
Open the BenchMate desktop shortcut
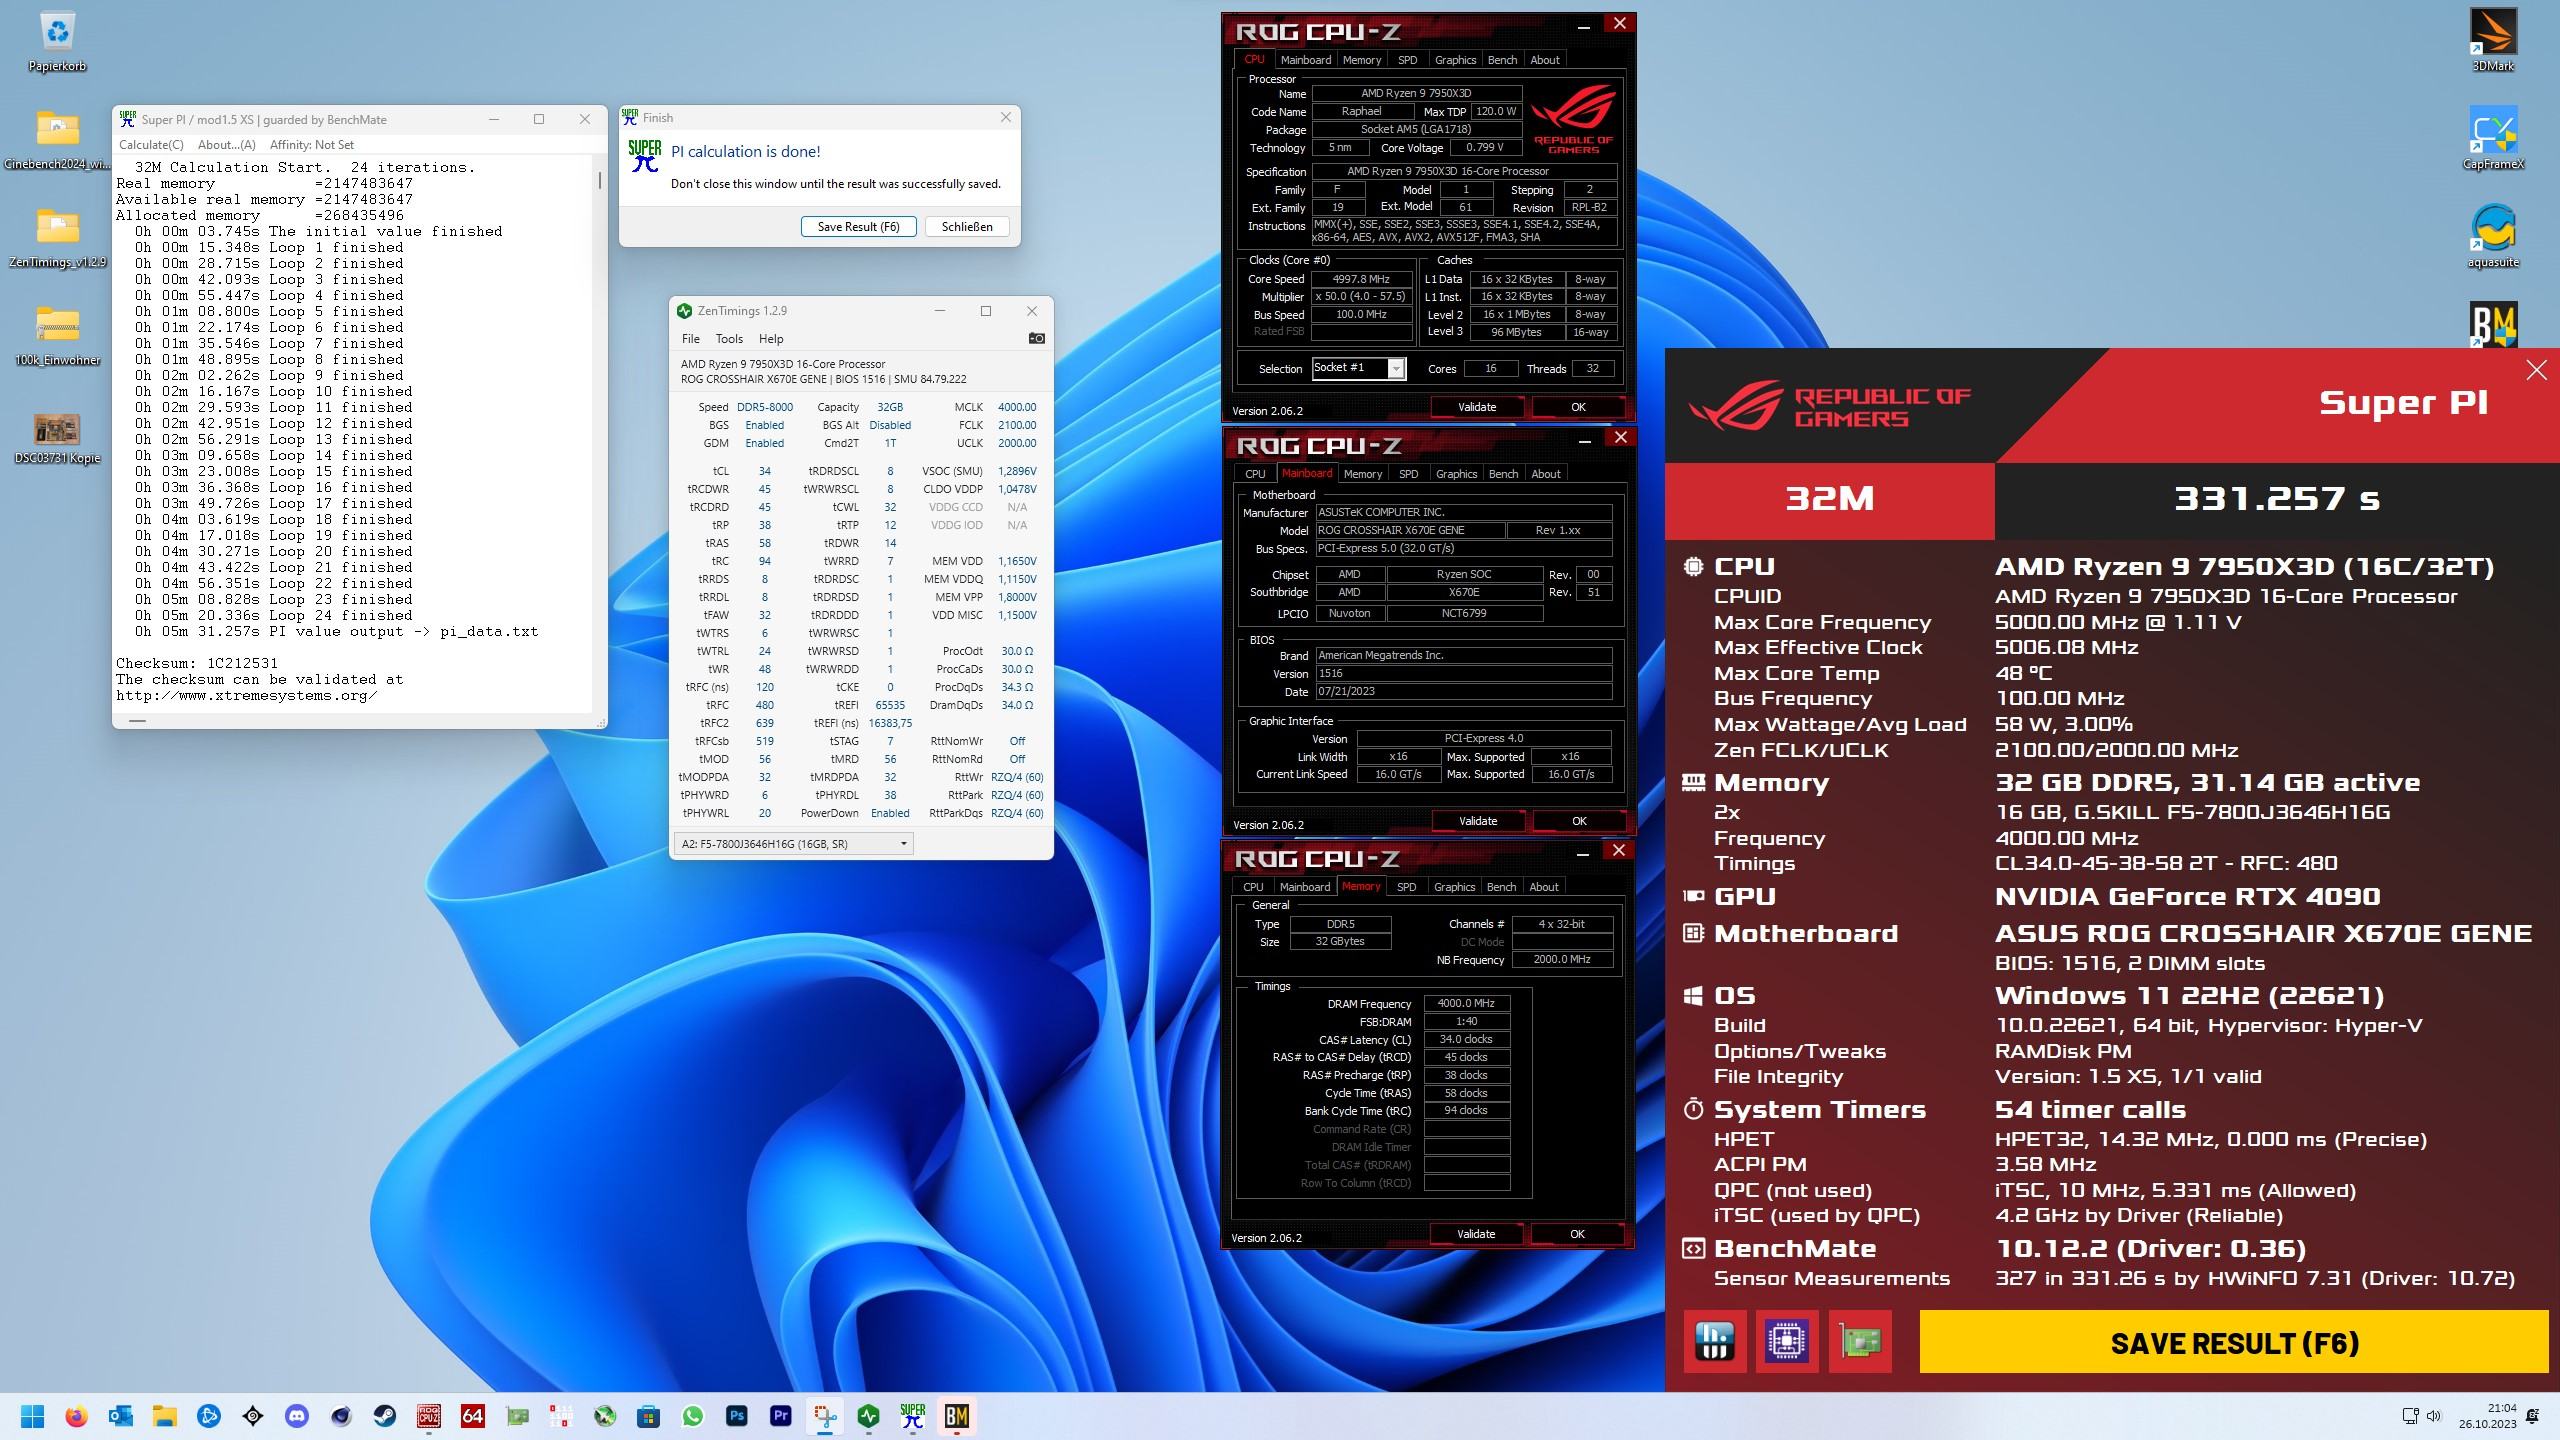click(2492, 325)
